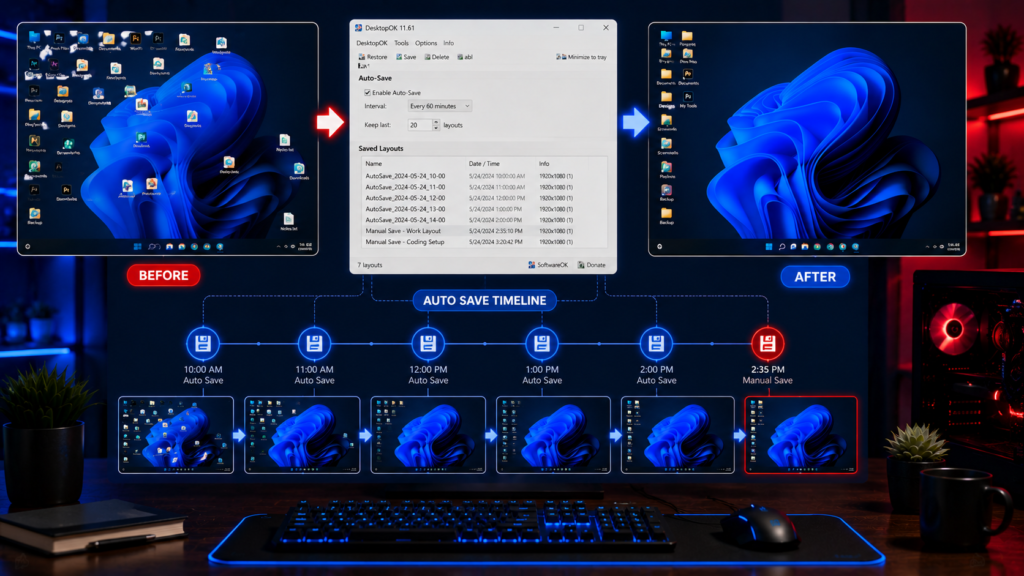Click the '7 layouts' status bar text
1024x576 pixels.
(370, 265)
